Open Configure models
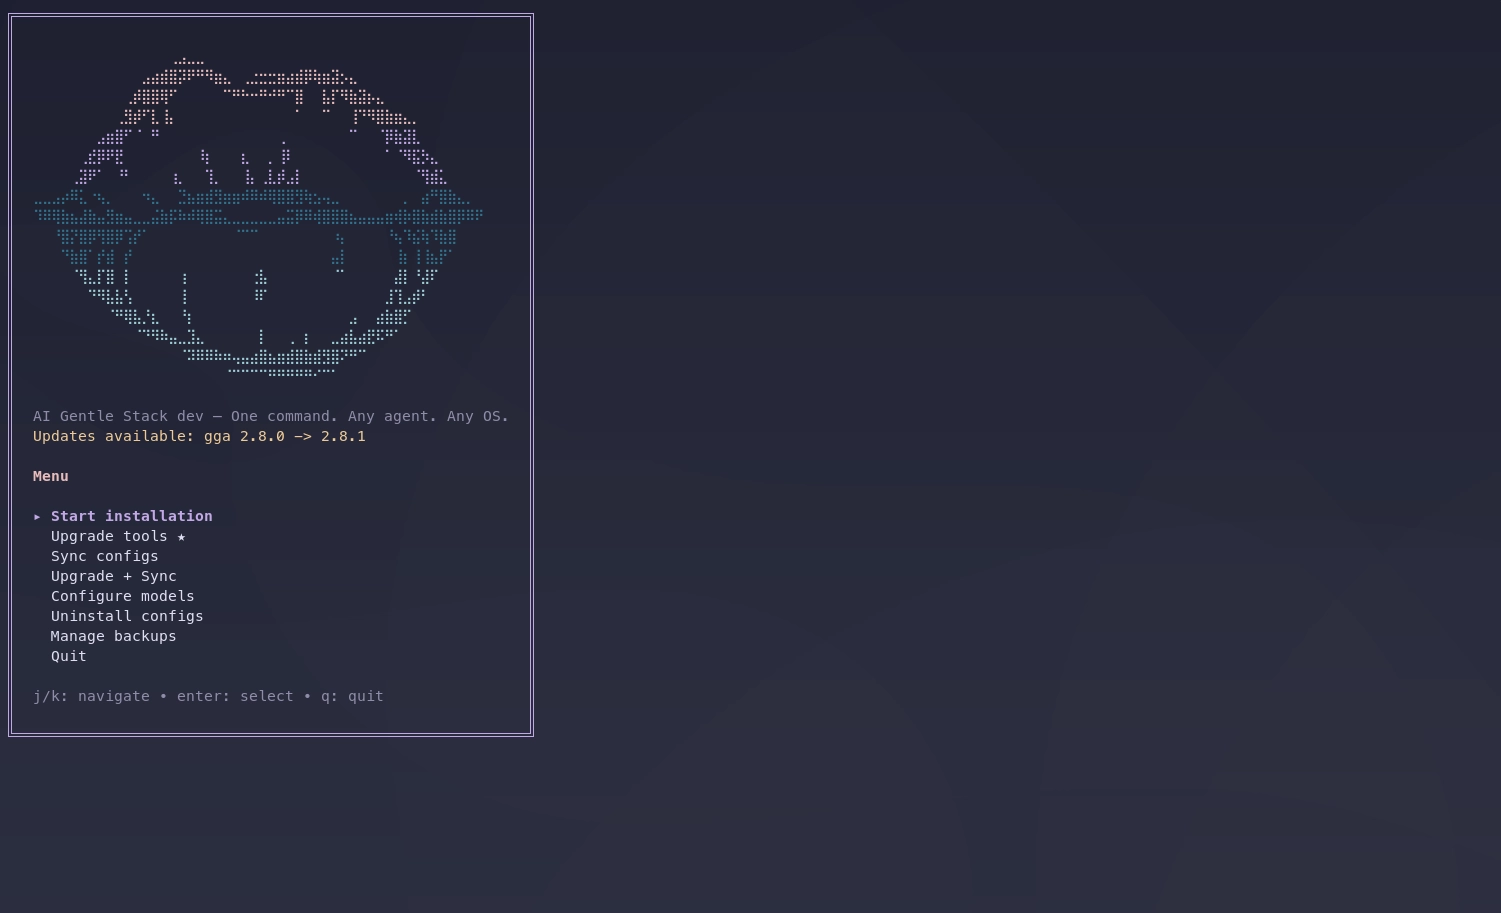This screenshot has height=913, width=1501. [x=123, y=596]
